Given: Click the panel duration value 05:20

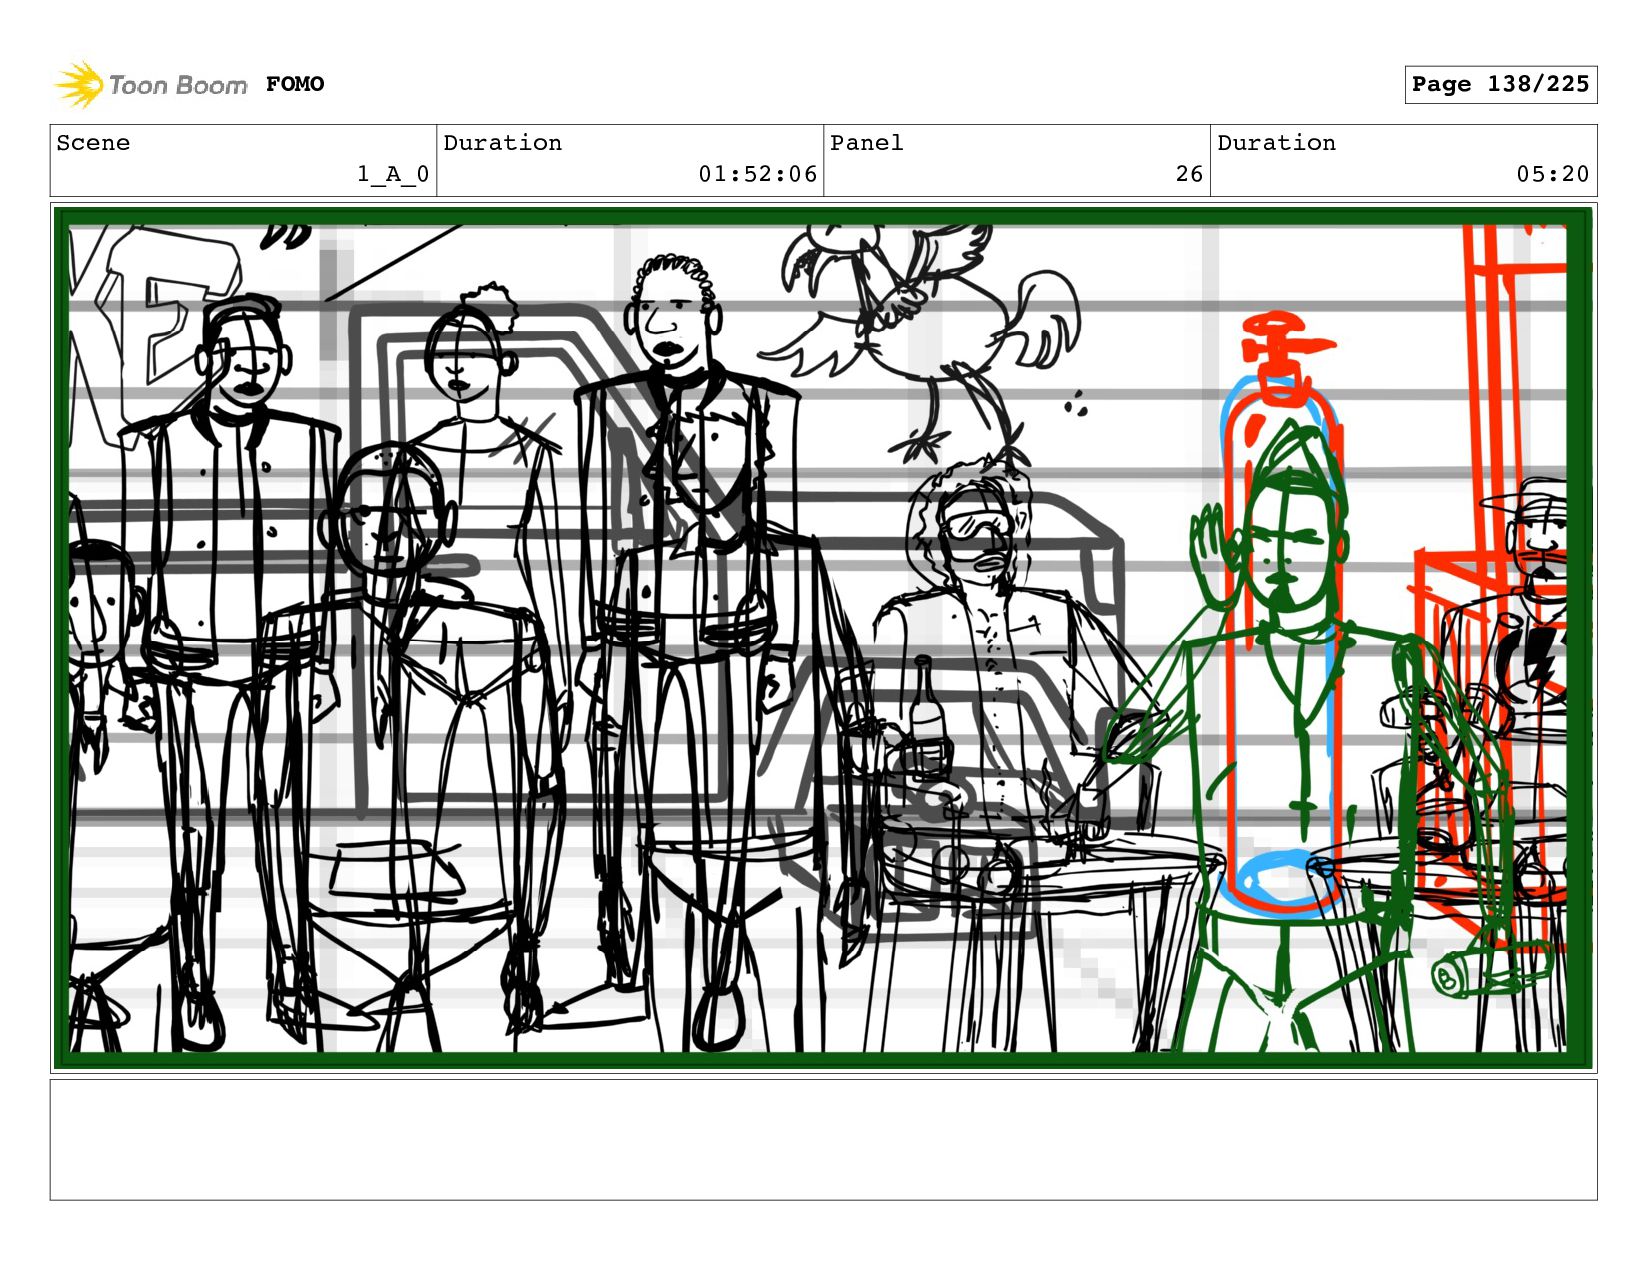Looking at the screenshot, I should [1552, 174].
